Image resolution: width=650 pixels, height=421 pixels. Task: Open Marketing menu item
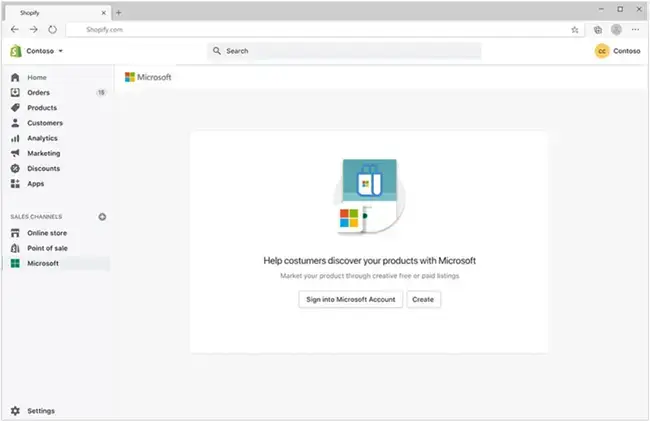click(x=44, y=153)
